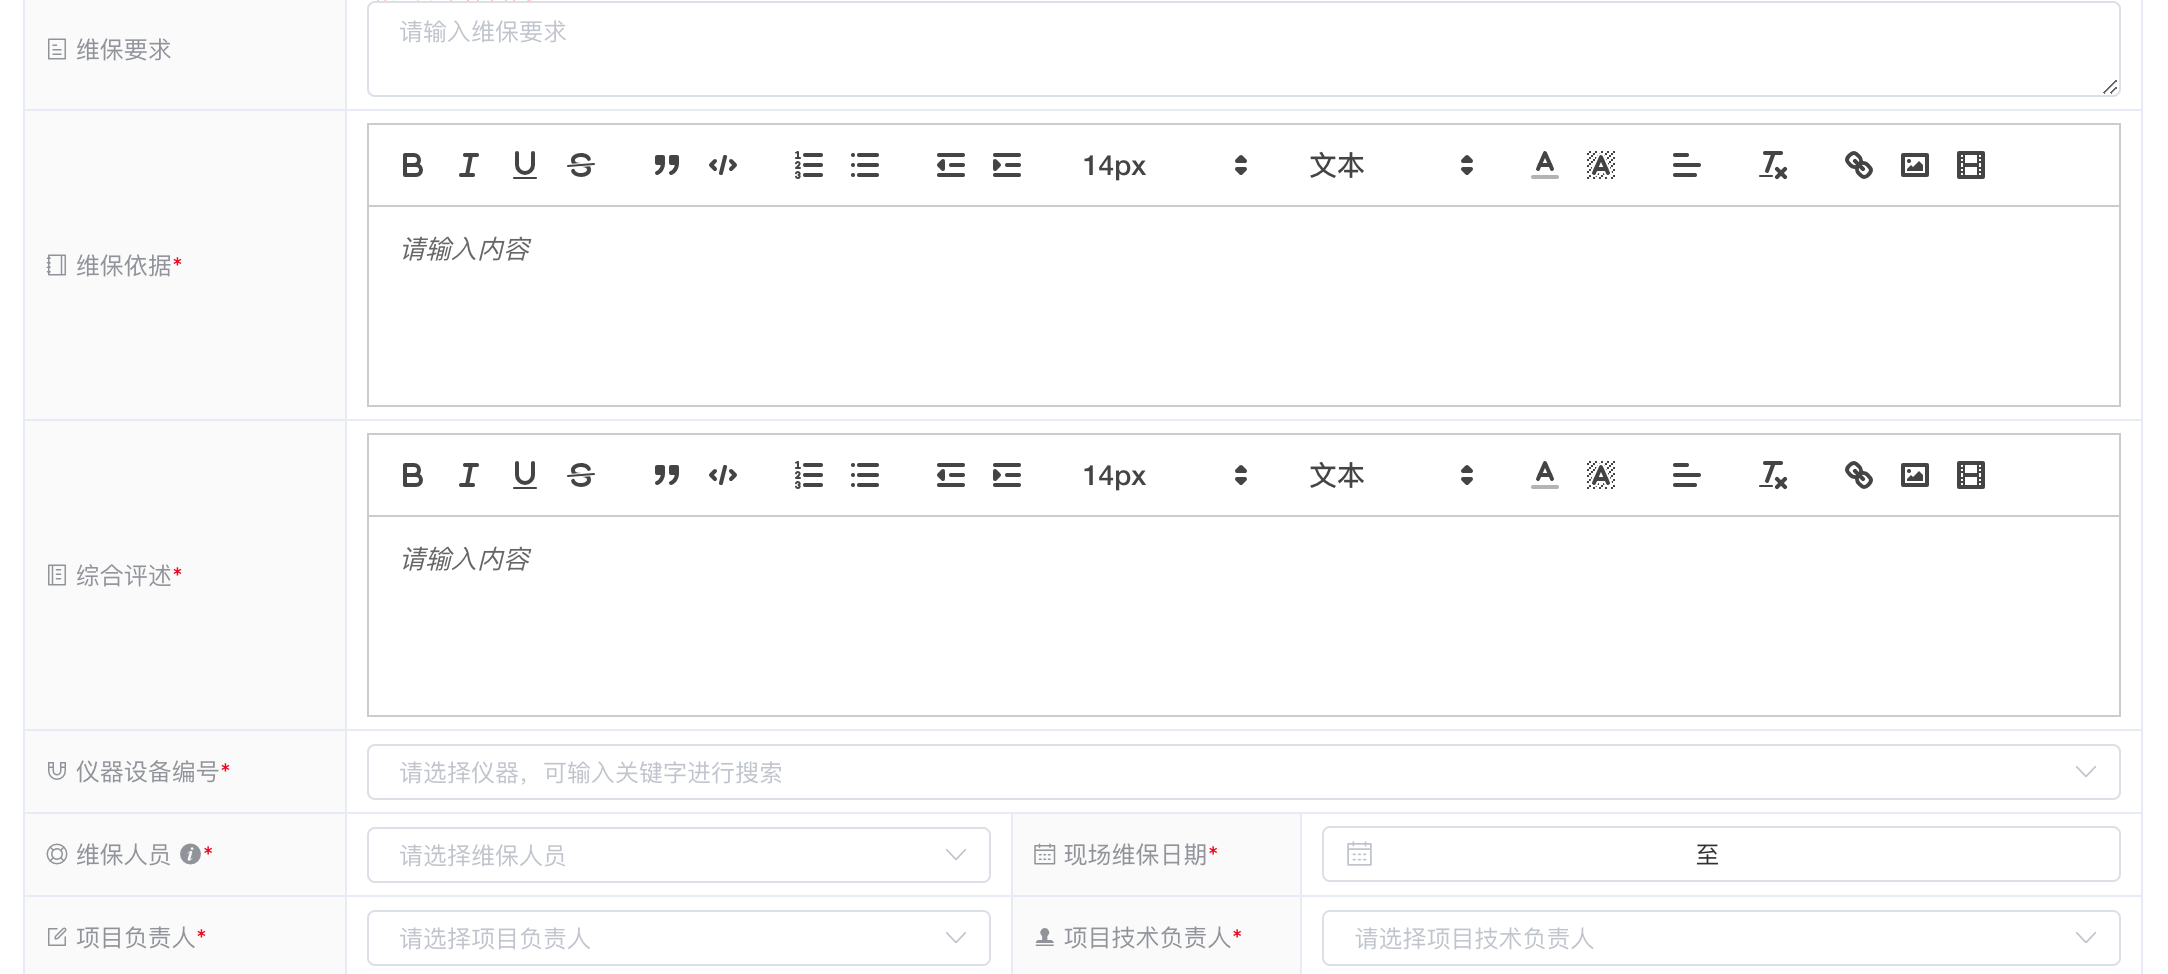The width and height of the screenshot is (2168, 974).
Task: Insert link in 综合评述 editor
Action: coord(1858,475)
